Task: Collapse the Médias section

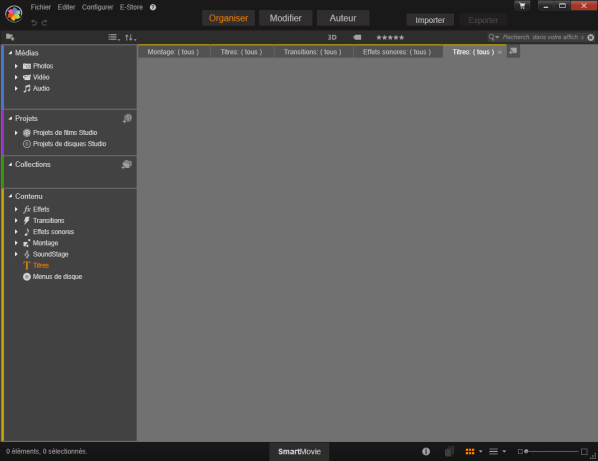Action: [10, 53]
